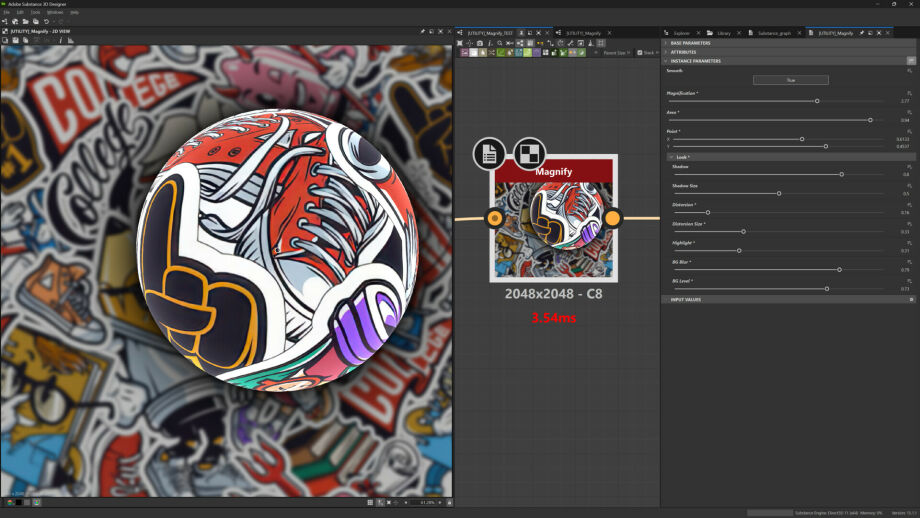Click the Magnification value field

click(x=905, y=101)
